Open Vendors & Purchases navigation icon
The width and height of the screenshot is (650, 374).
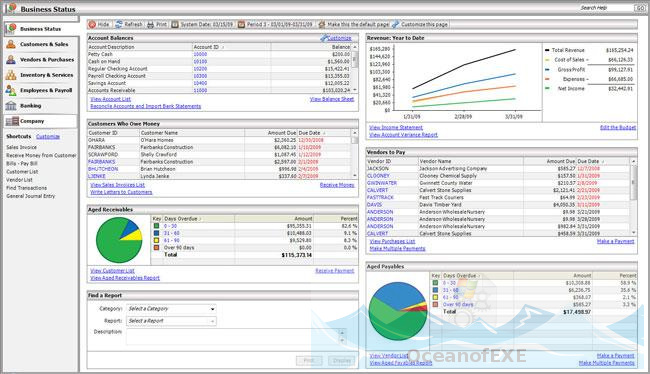click(11, 60)
